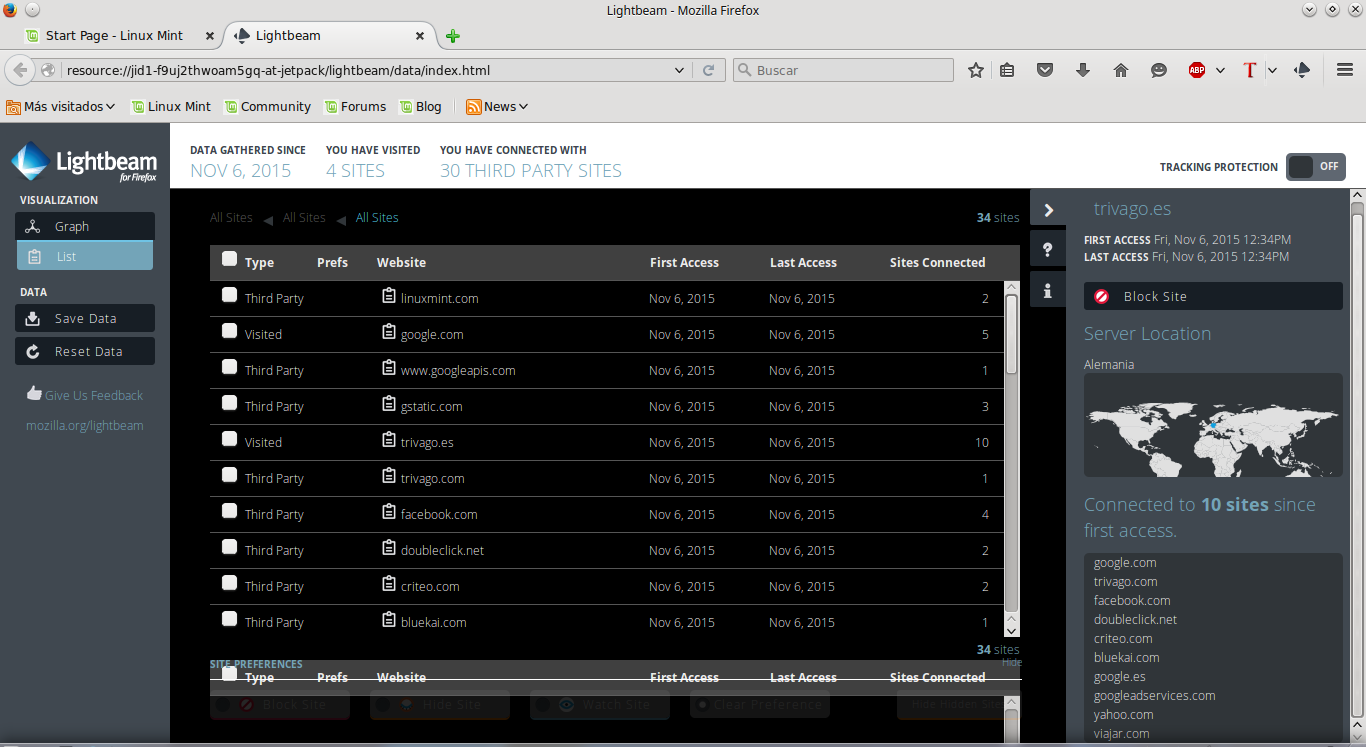This screenshot has width=1366, height=747.
Task: Click the clipboard icon beside www.googleapis.com
Action: 389,369
